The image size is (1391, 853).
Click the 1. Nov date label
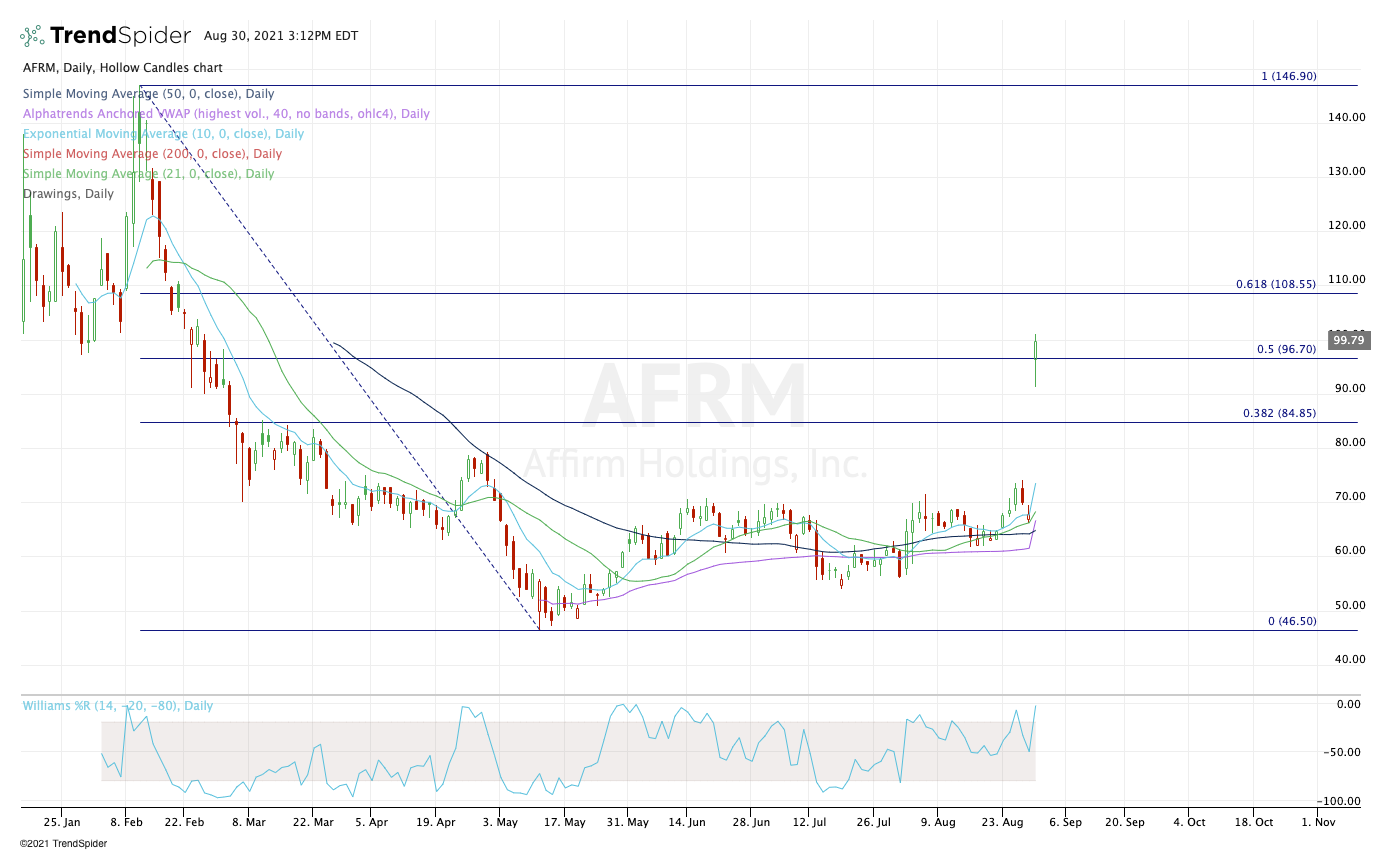click(1318, 822)
